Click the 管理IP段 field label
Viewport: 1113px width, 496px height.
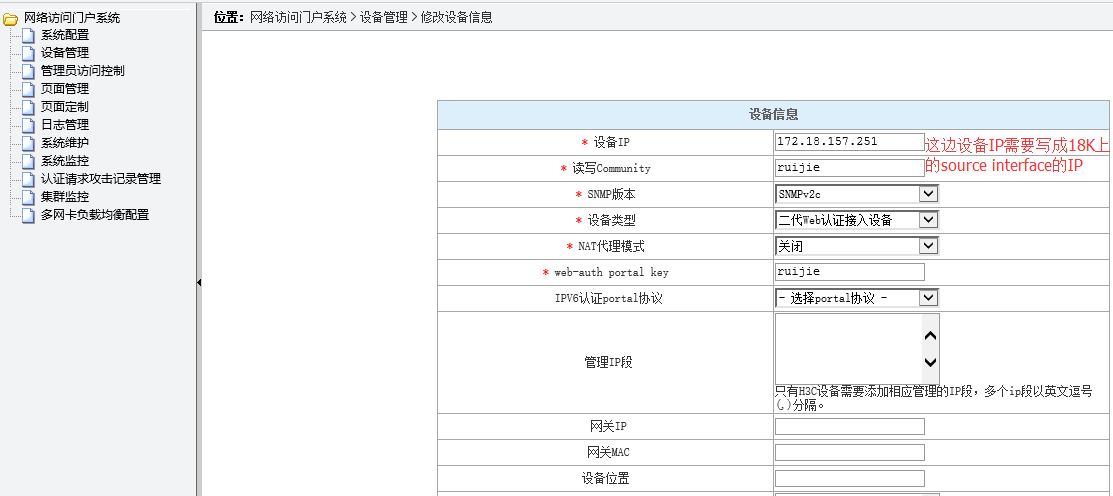click(608, 362)
